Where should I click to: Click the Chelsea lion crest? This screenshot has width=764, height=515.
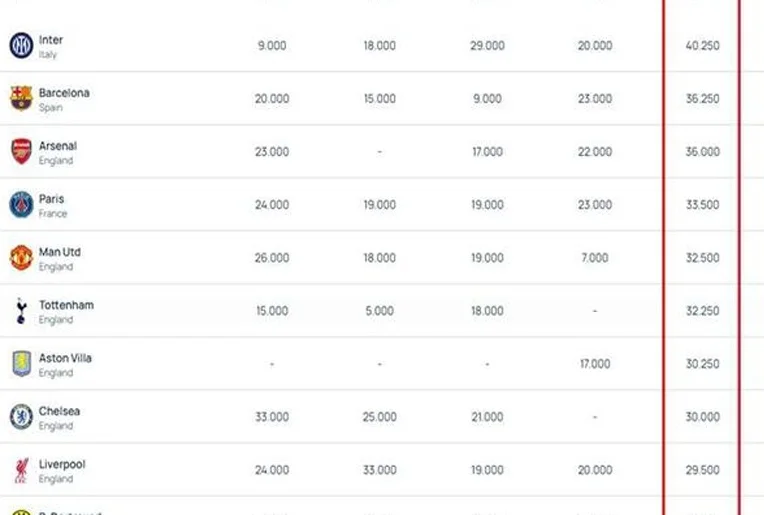(x=21, y=417)
